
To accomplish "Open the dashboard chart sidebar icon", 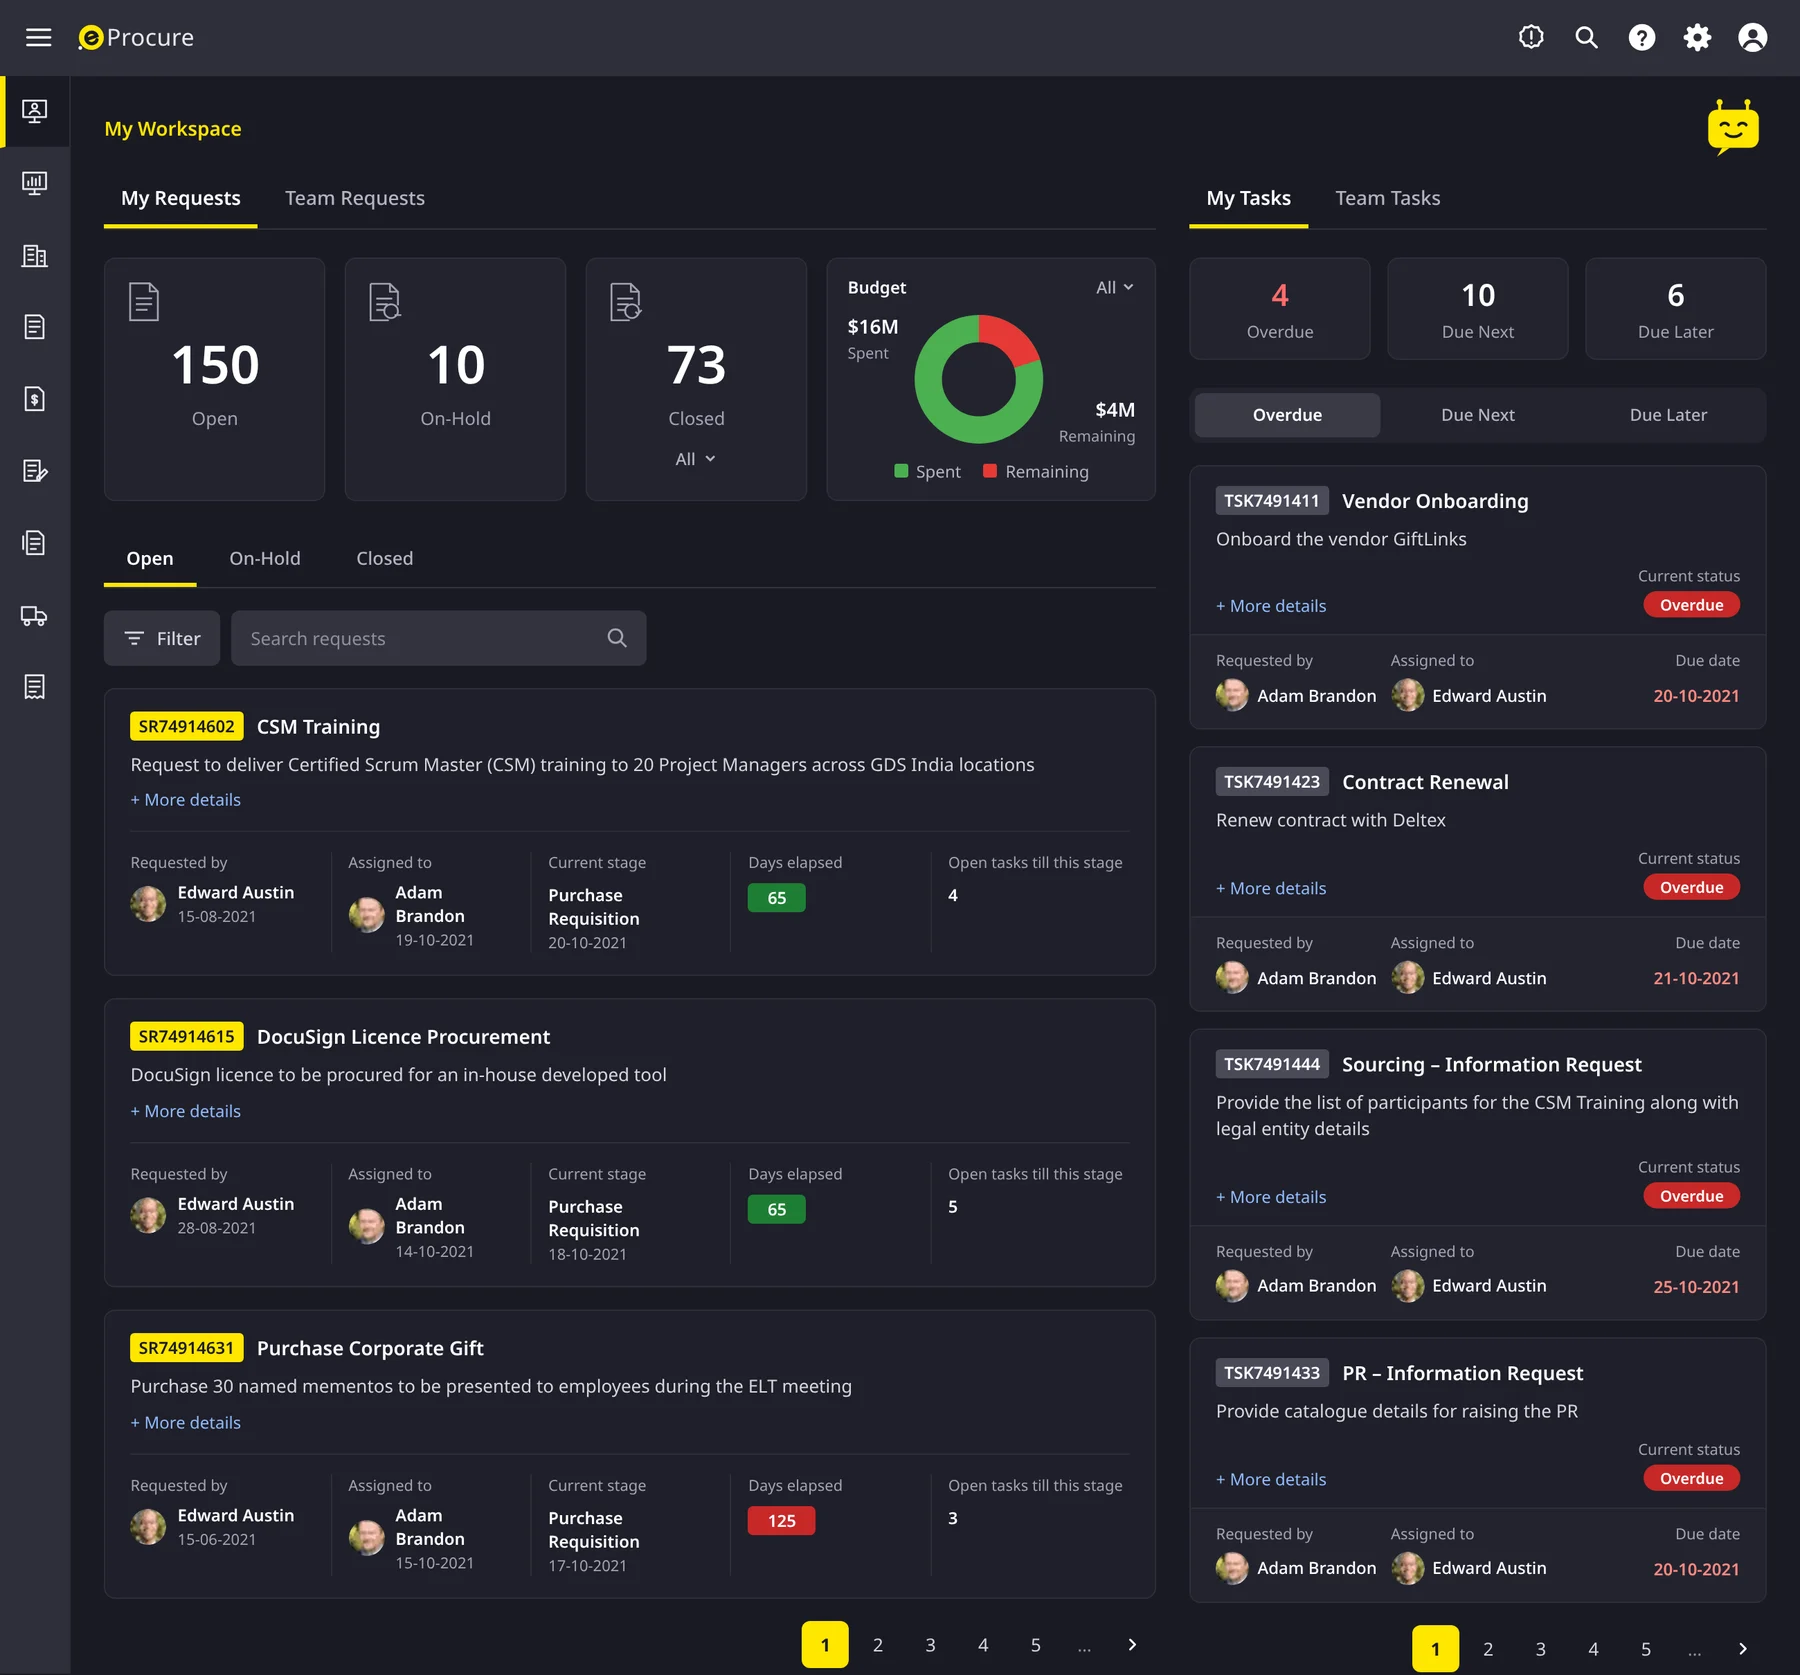I will pos(35,183).
